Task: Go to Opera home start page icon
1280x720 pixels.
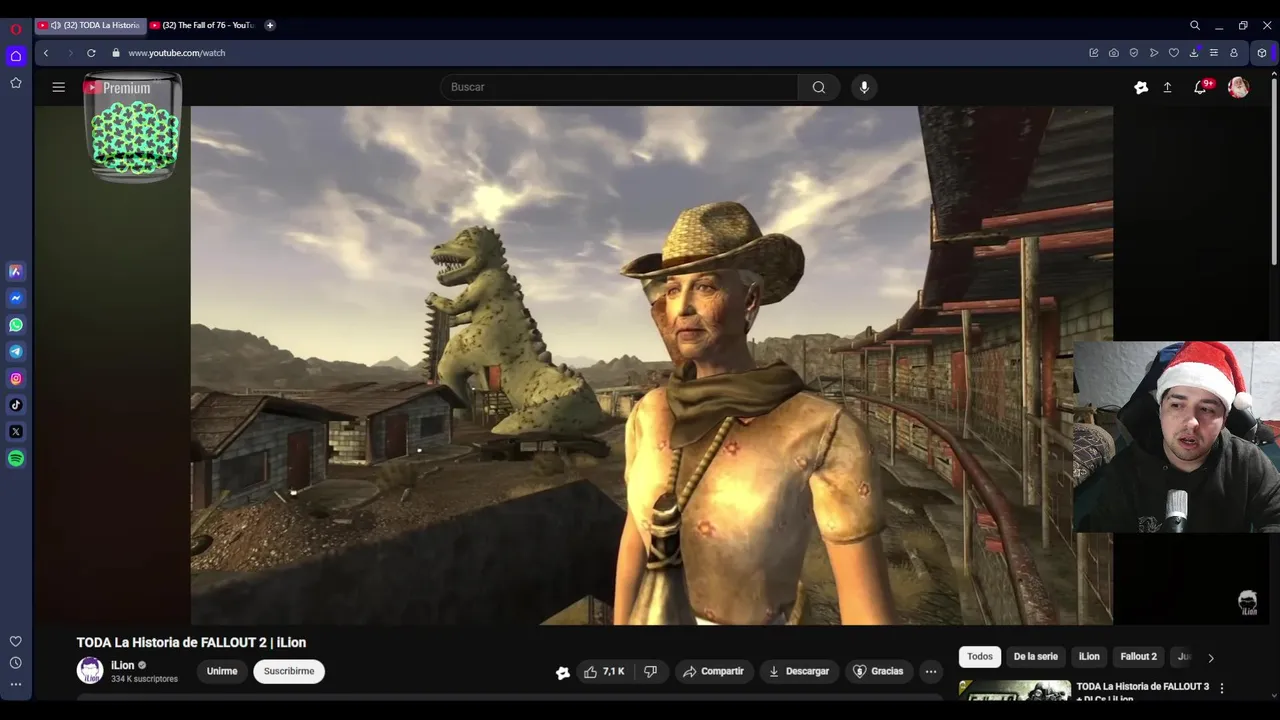Action: (x=16, y=56)
